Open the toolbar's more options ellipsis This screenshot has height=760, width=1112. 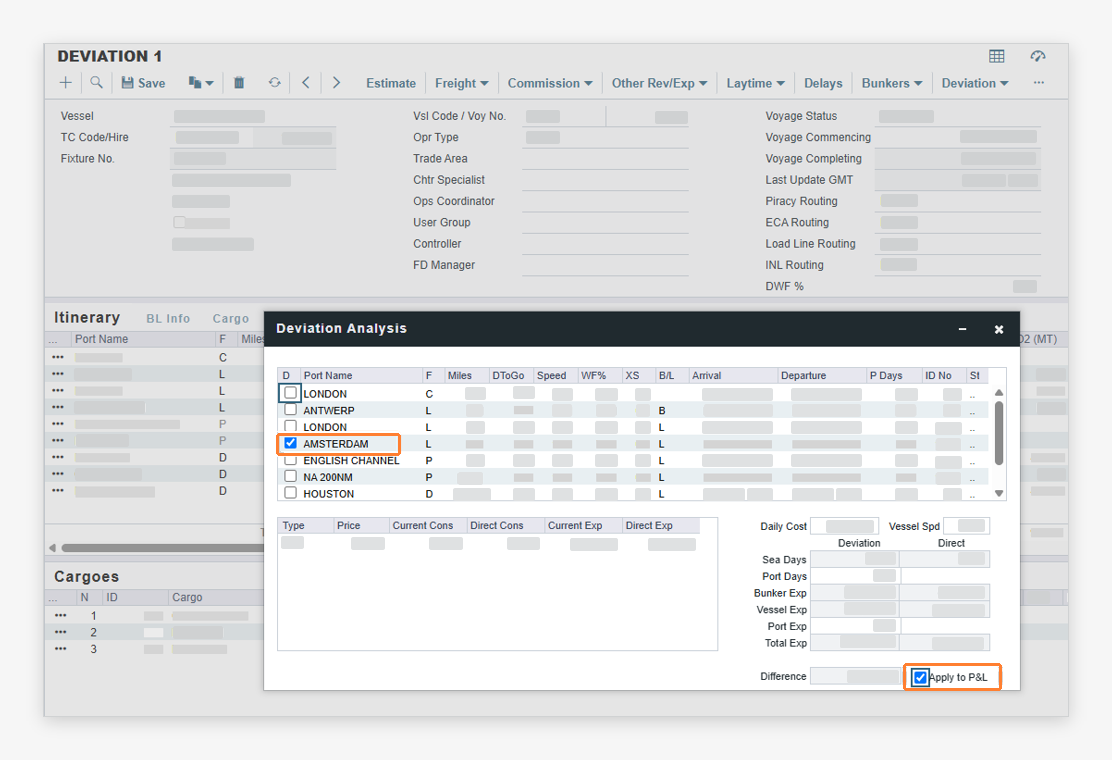pos(1038,83)
